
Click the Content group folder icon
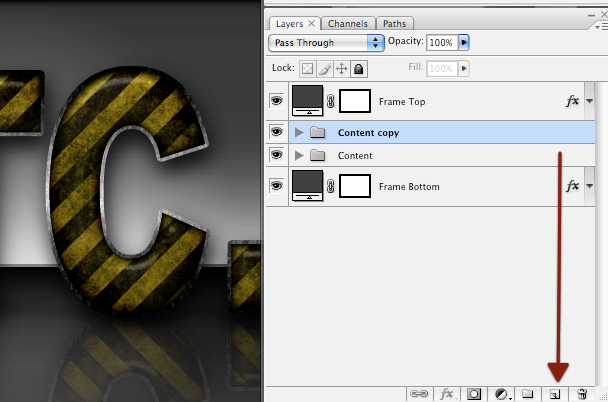[318, 155]
